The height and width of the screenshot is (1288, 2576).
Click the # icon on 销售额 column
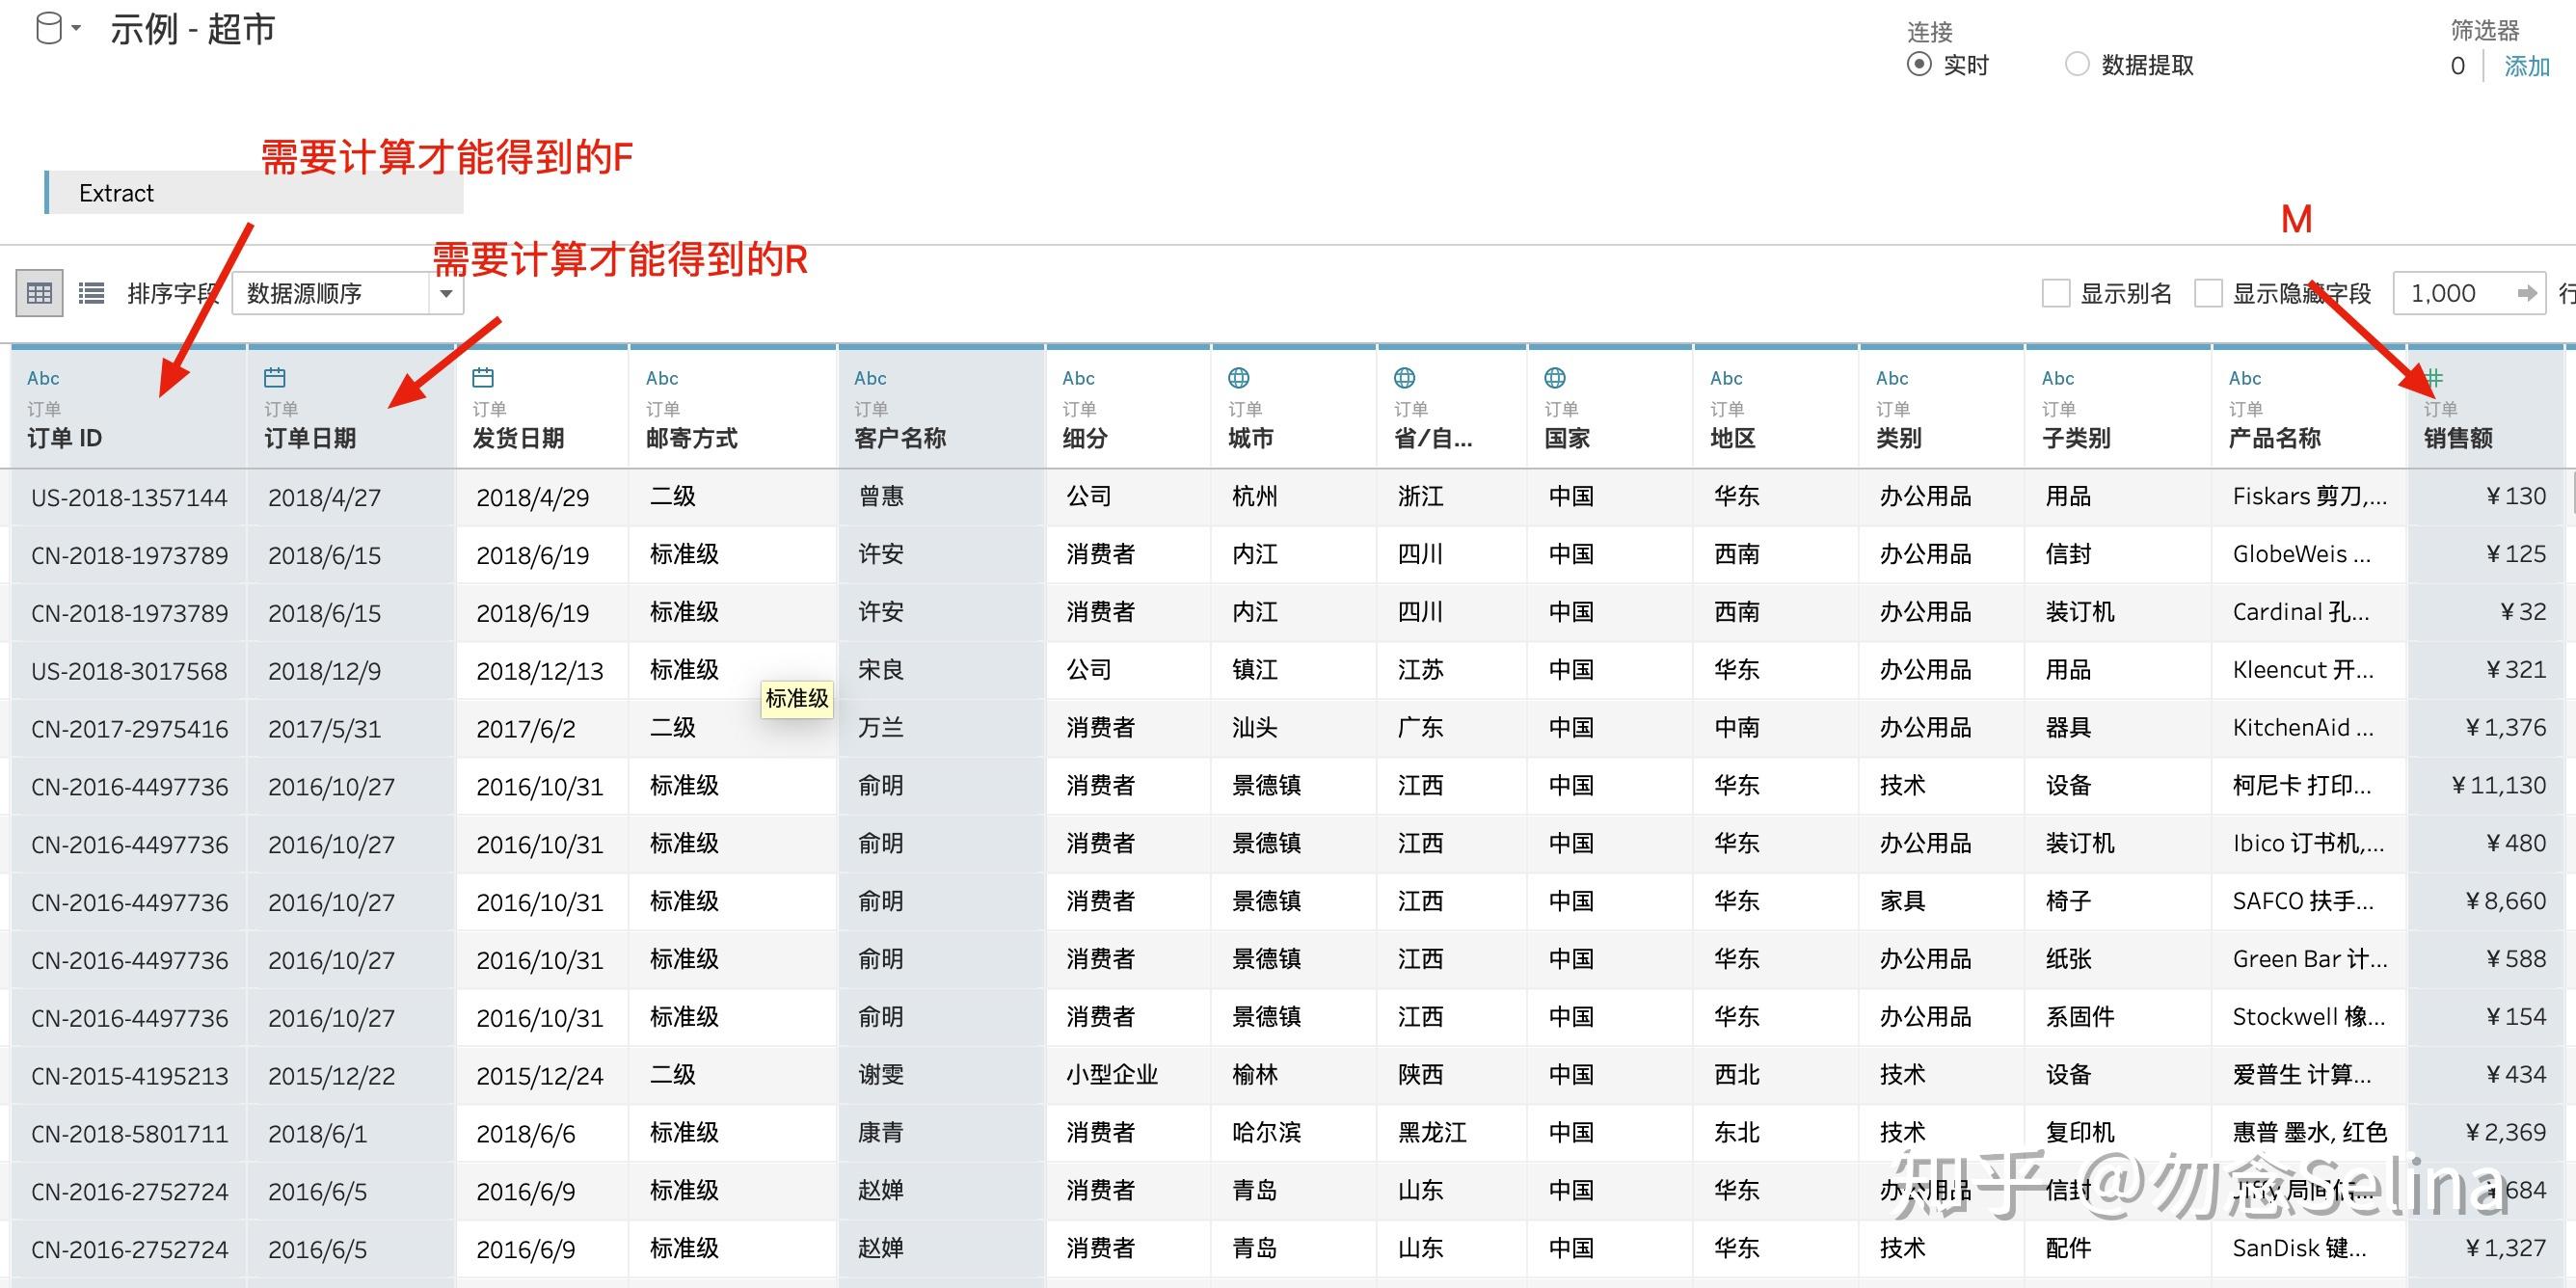coord(2434,378)
